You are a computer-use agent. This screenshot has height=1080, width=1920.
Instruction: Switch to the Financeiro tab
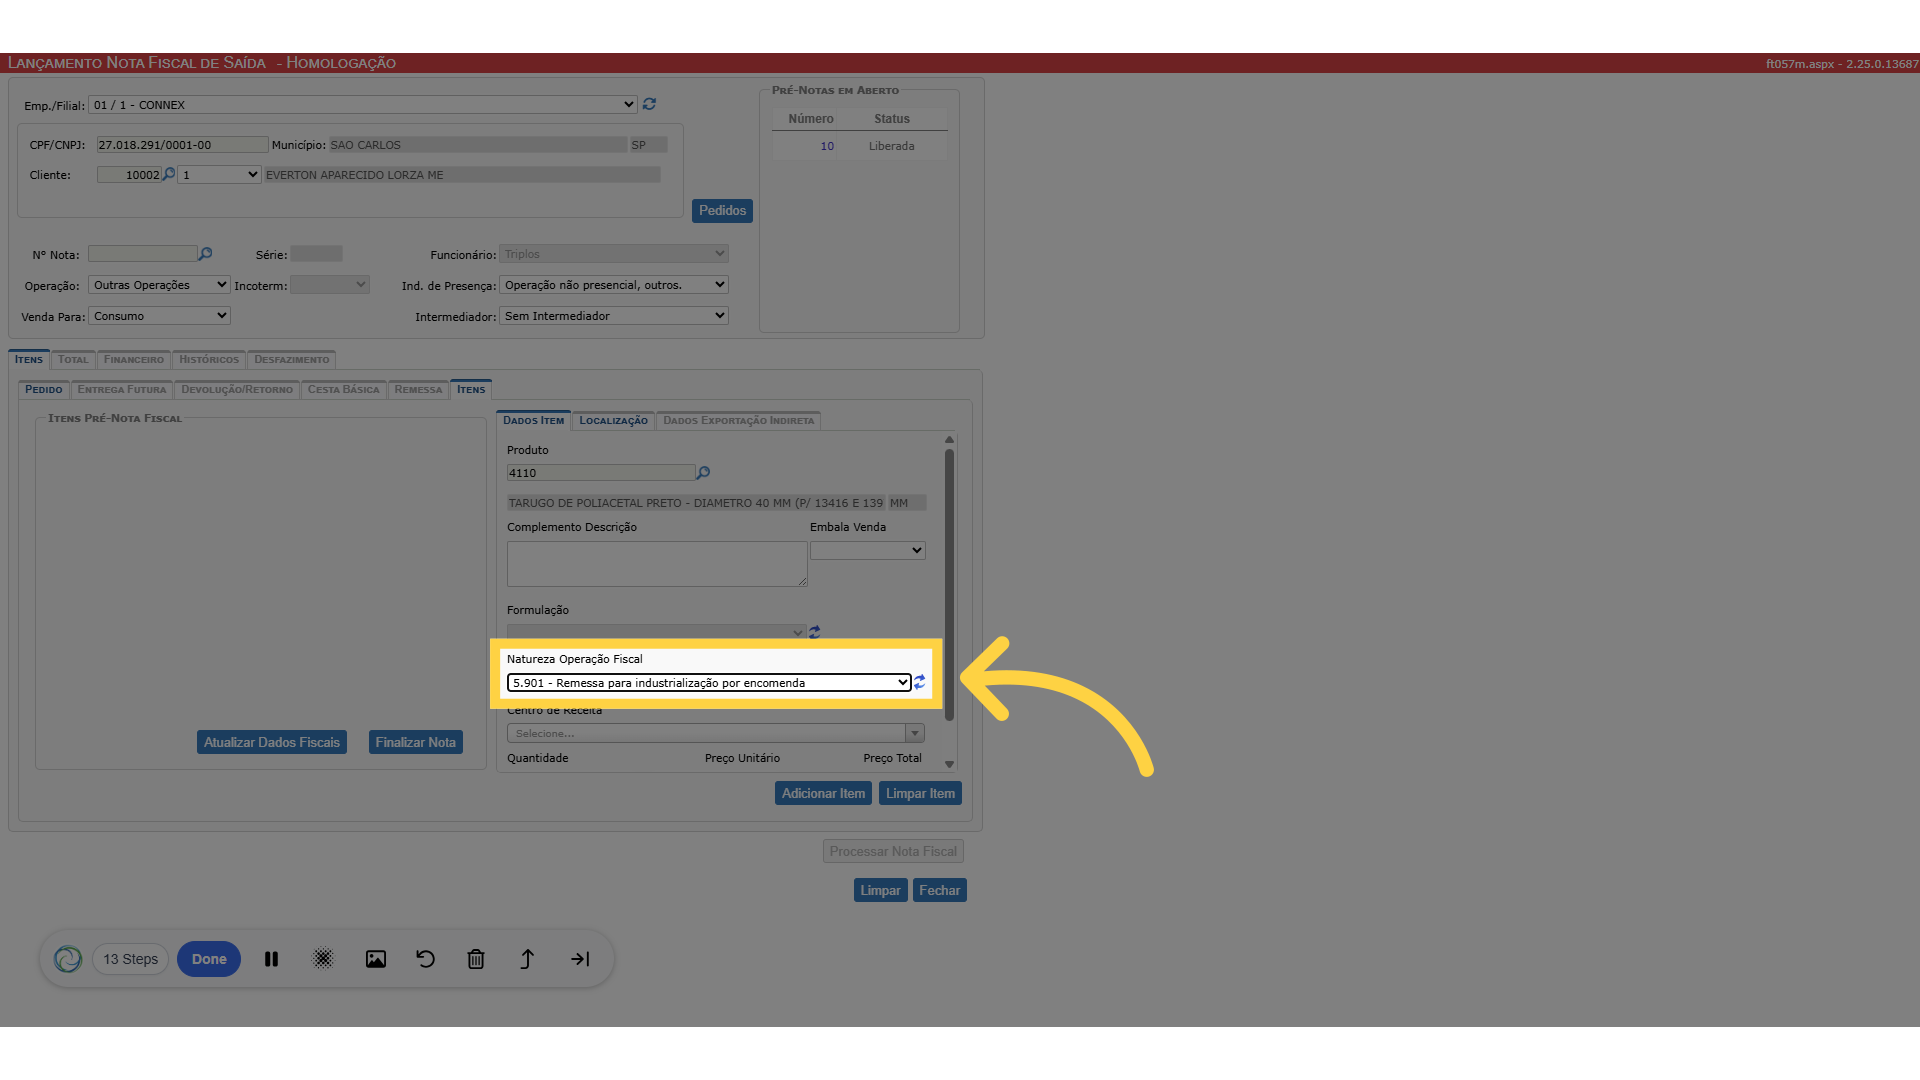pyautogui.click(x=134, y=359)
